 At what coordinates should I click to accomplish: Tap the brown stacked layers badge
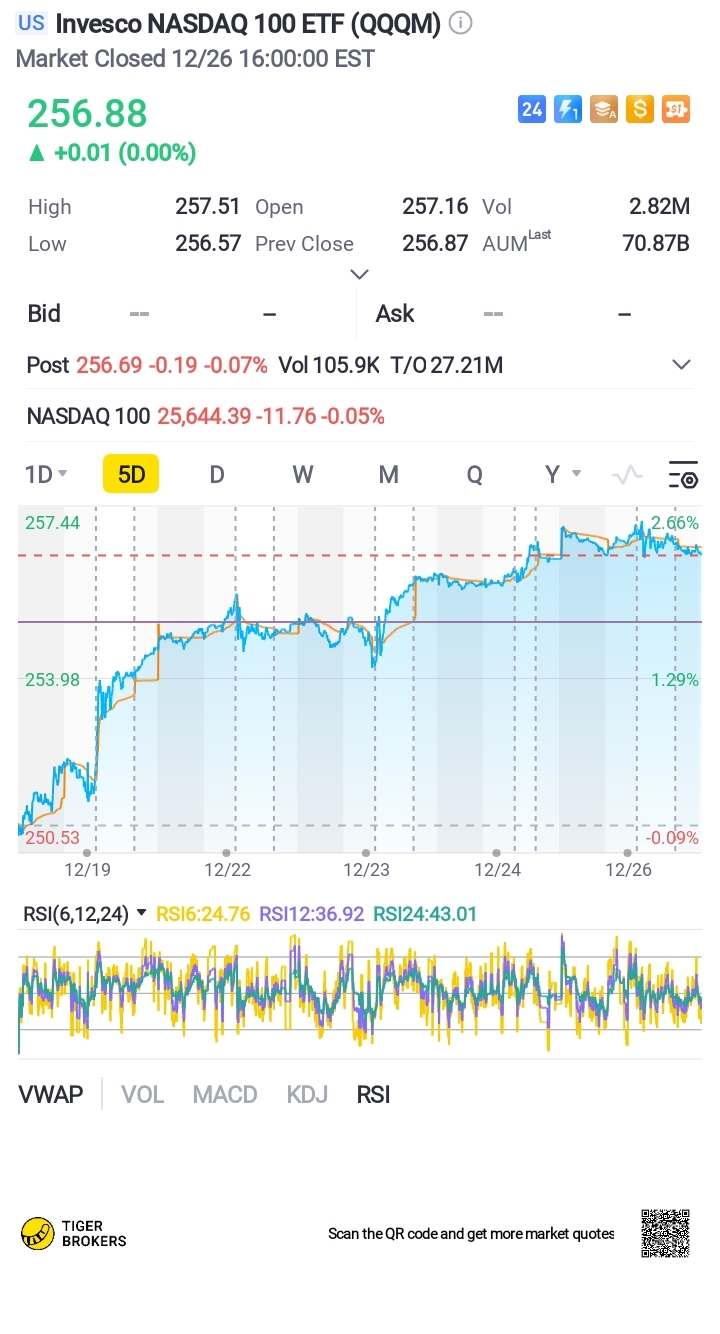[x=604, y=109]
